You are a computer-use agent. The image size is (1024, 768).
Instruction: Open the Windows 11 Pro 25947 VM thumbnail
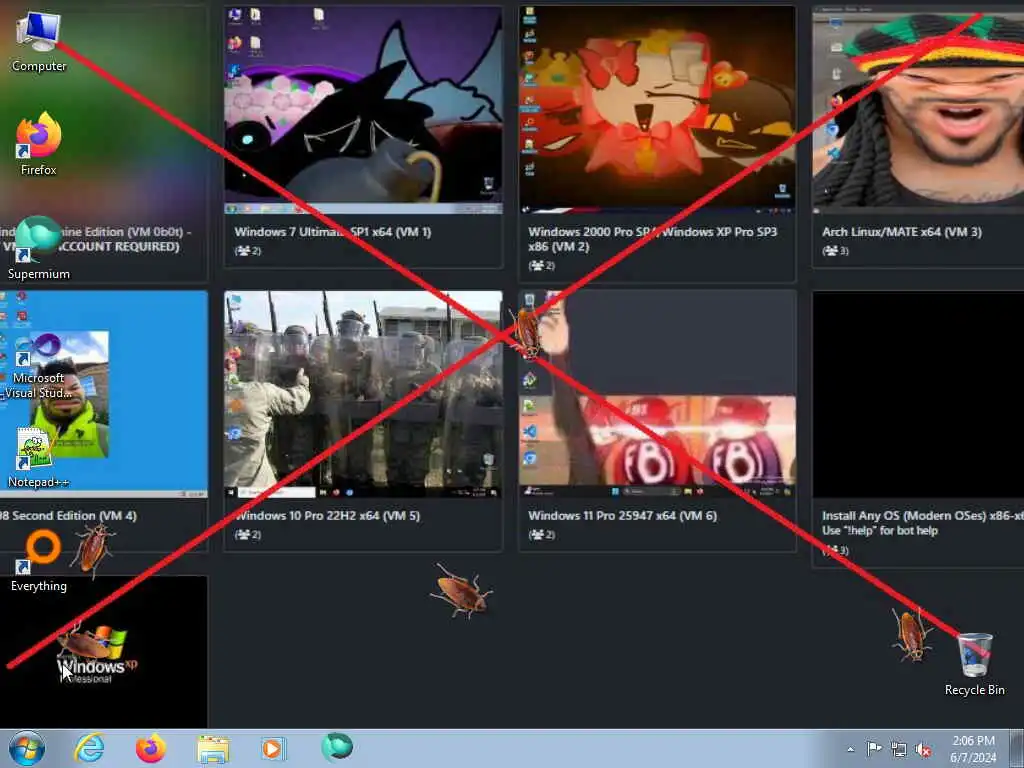coord(657,394)
